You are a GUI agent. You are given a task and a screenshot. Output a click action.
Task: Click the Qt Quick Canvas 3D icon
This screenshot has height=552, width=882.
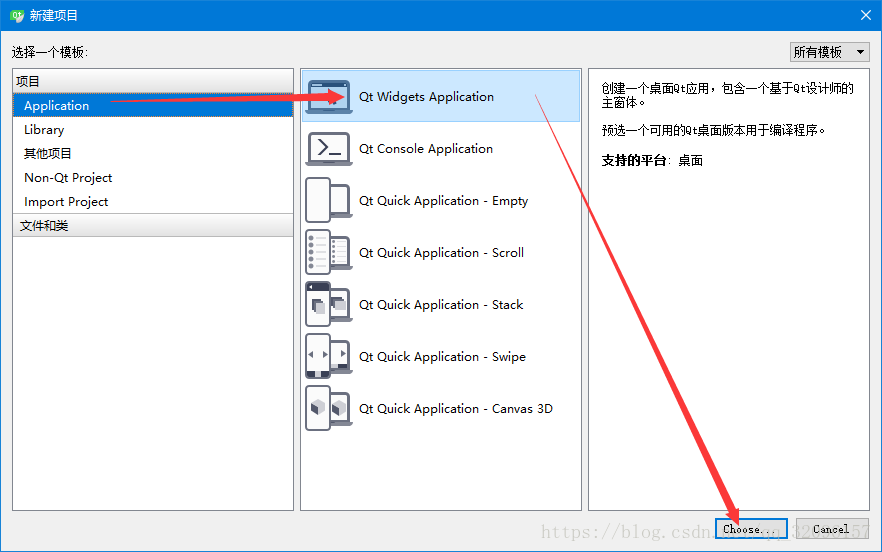click(329, 409)
